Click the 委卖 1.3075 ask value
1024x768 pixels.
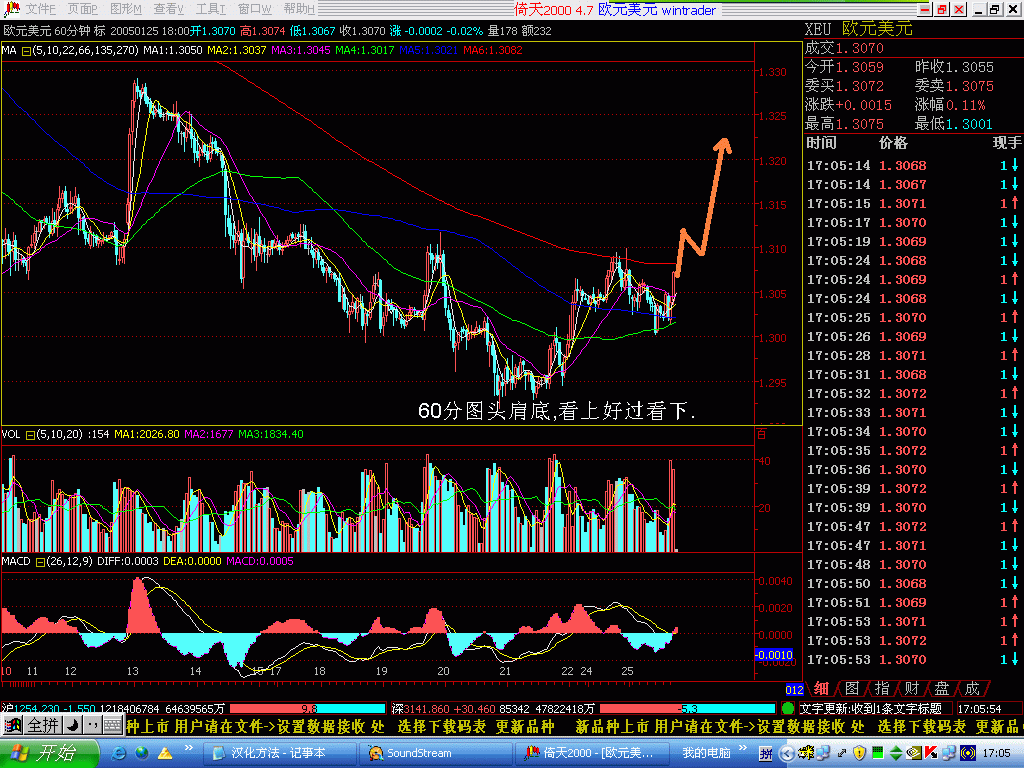click(953, 86)
